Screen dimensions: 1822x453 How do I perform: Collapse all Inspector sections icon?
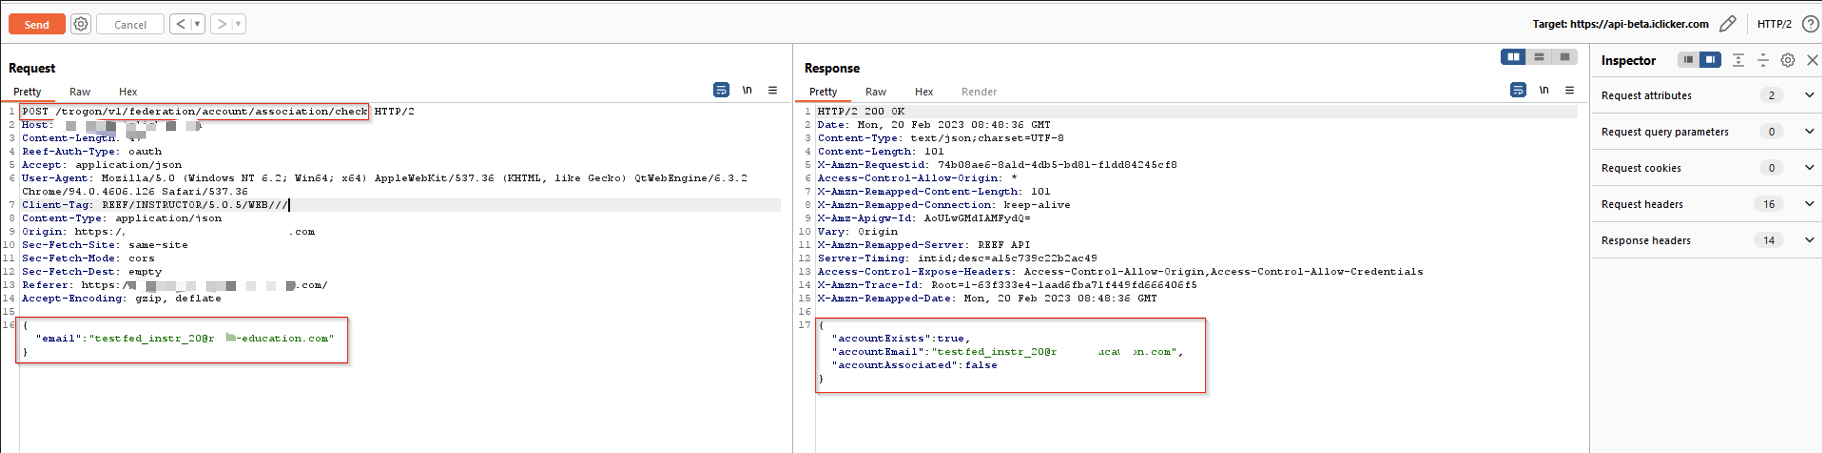(x=1763, y=61)
